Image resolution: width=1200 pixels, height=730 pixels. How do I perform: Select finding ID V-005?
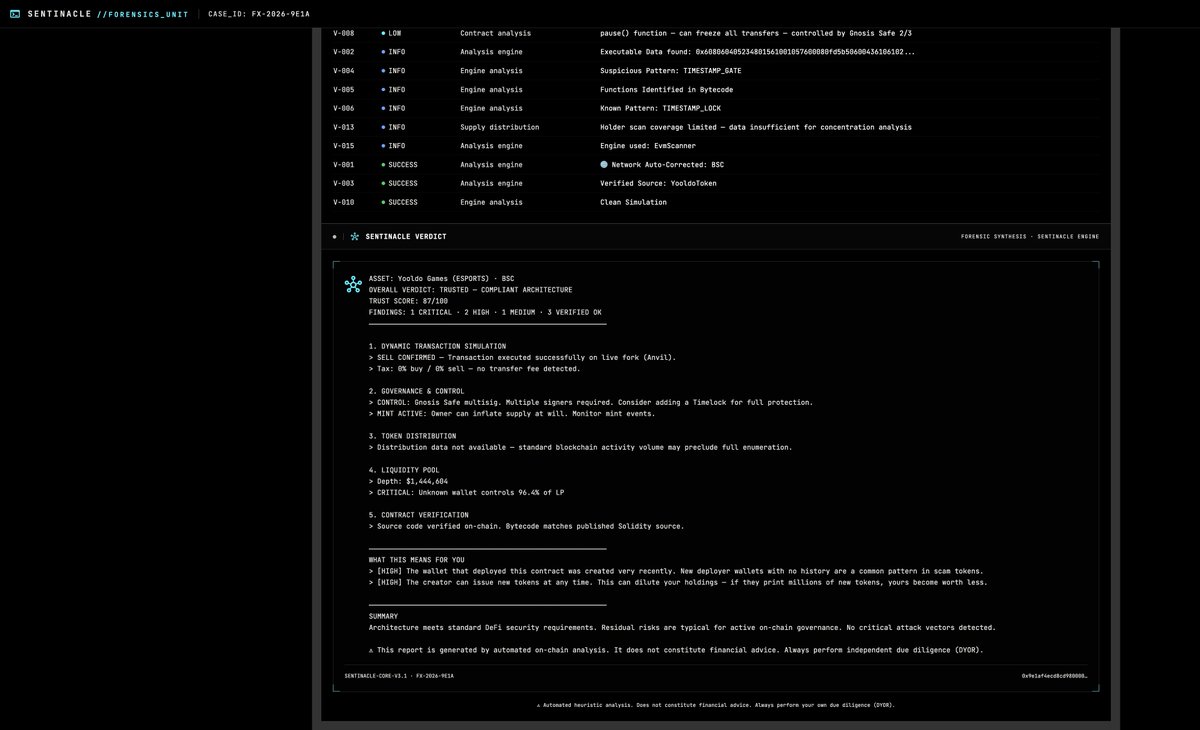coord(343,90)
